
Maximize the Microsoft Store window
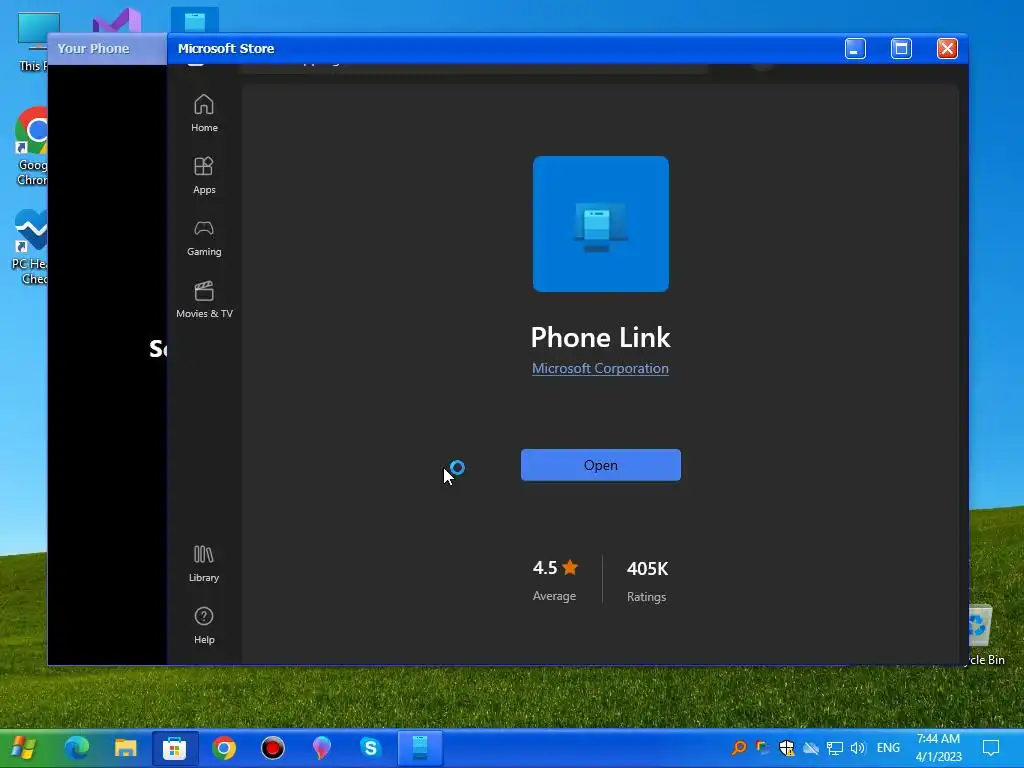click(901, 48)
